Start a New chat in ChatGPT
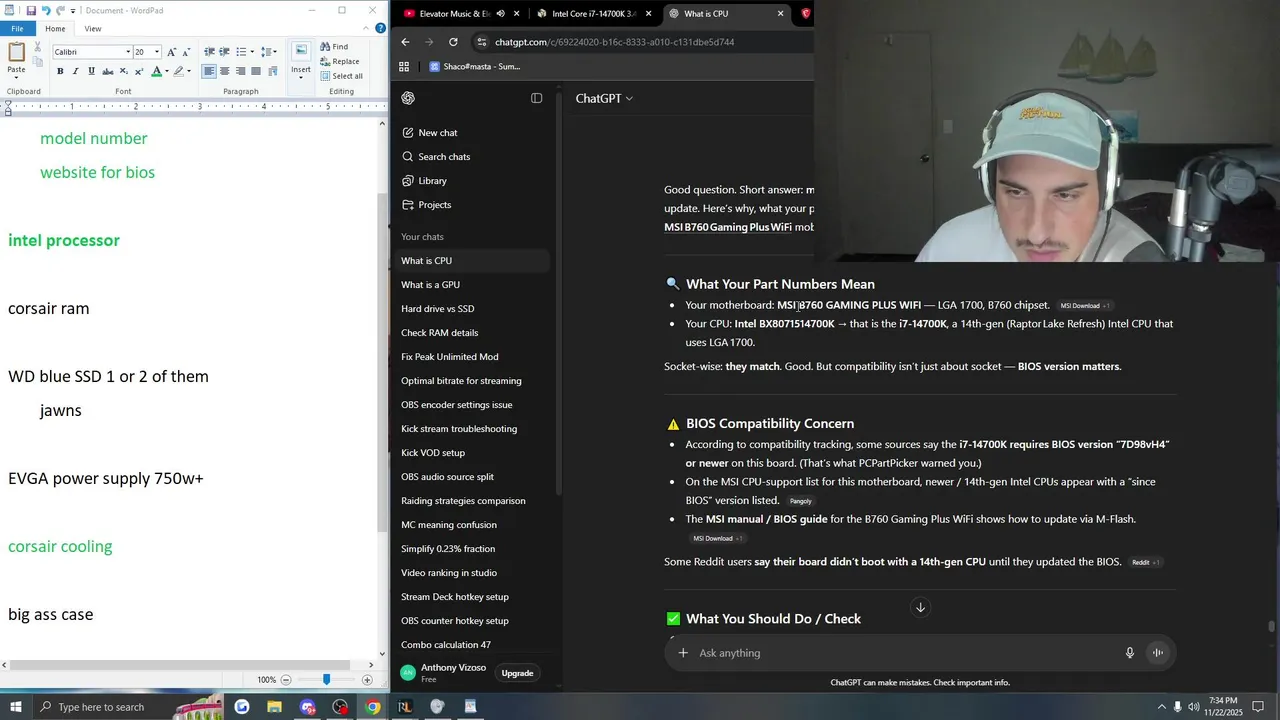The width and height of the screenshot is (1280, 720). click(x=438, y=133)
